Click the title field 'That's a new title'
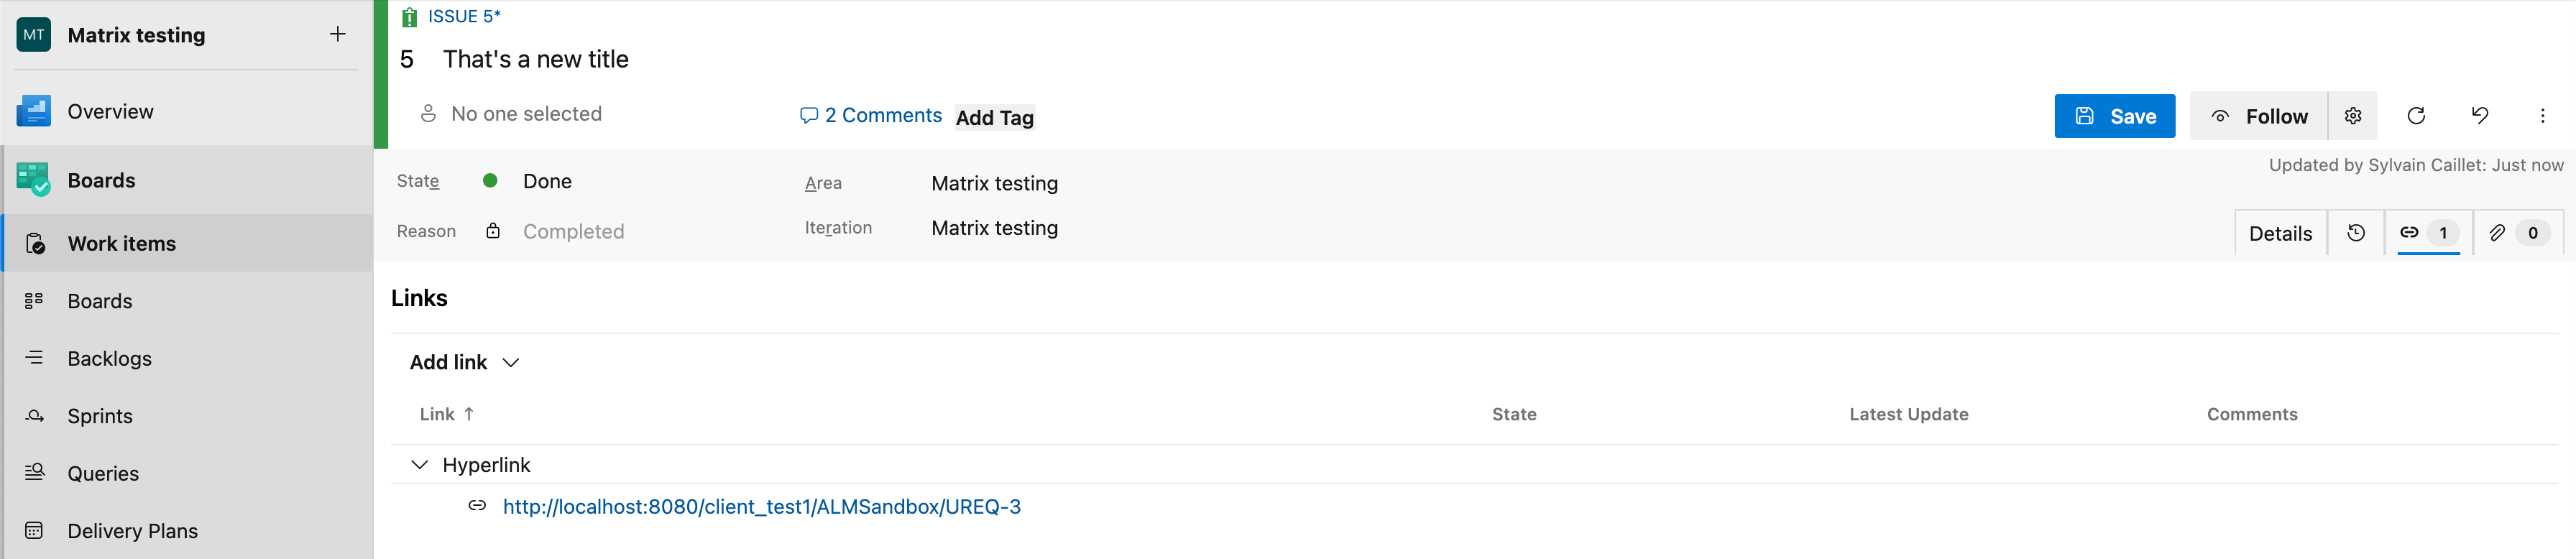This screenshot has height=559, width=2576. [536, 59]
